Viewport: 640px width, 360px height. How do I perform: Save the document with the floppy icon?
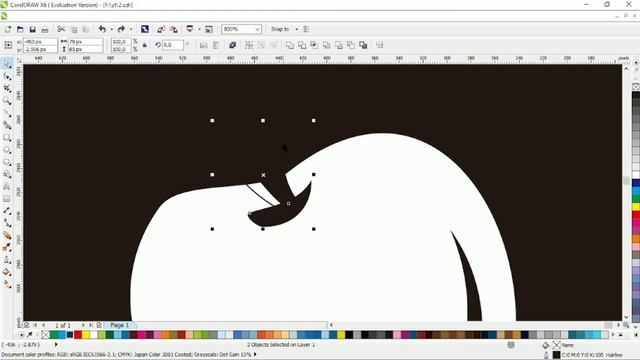pos(32,29)
